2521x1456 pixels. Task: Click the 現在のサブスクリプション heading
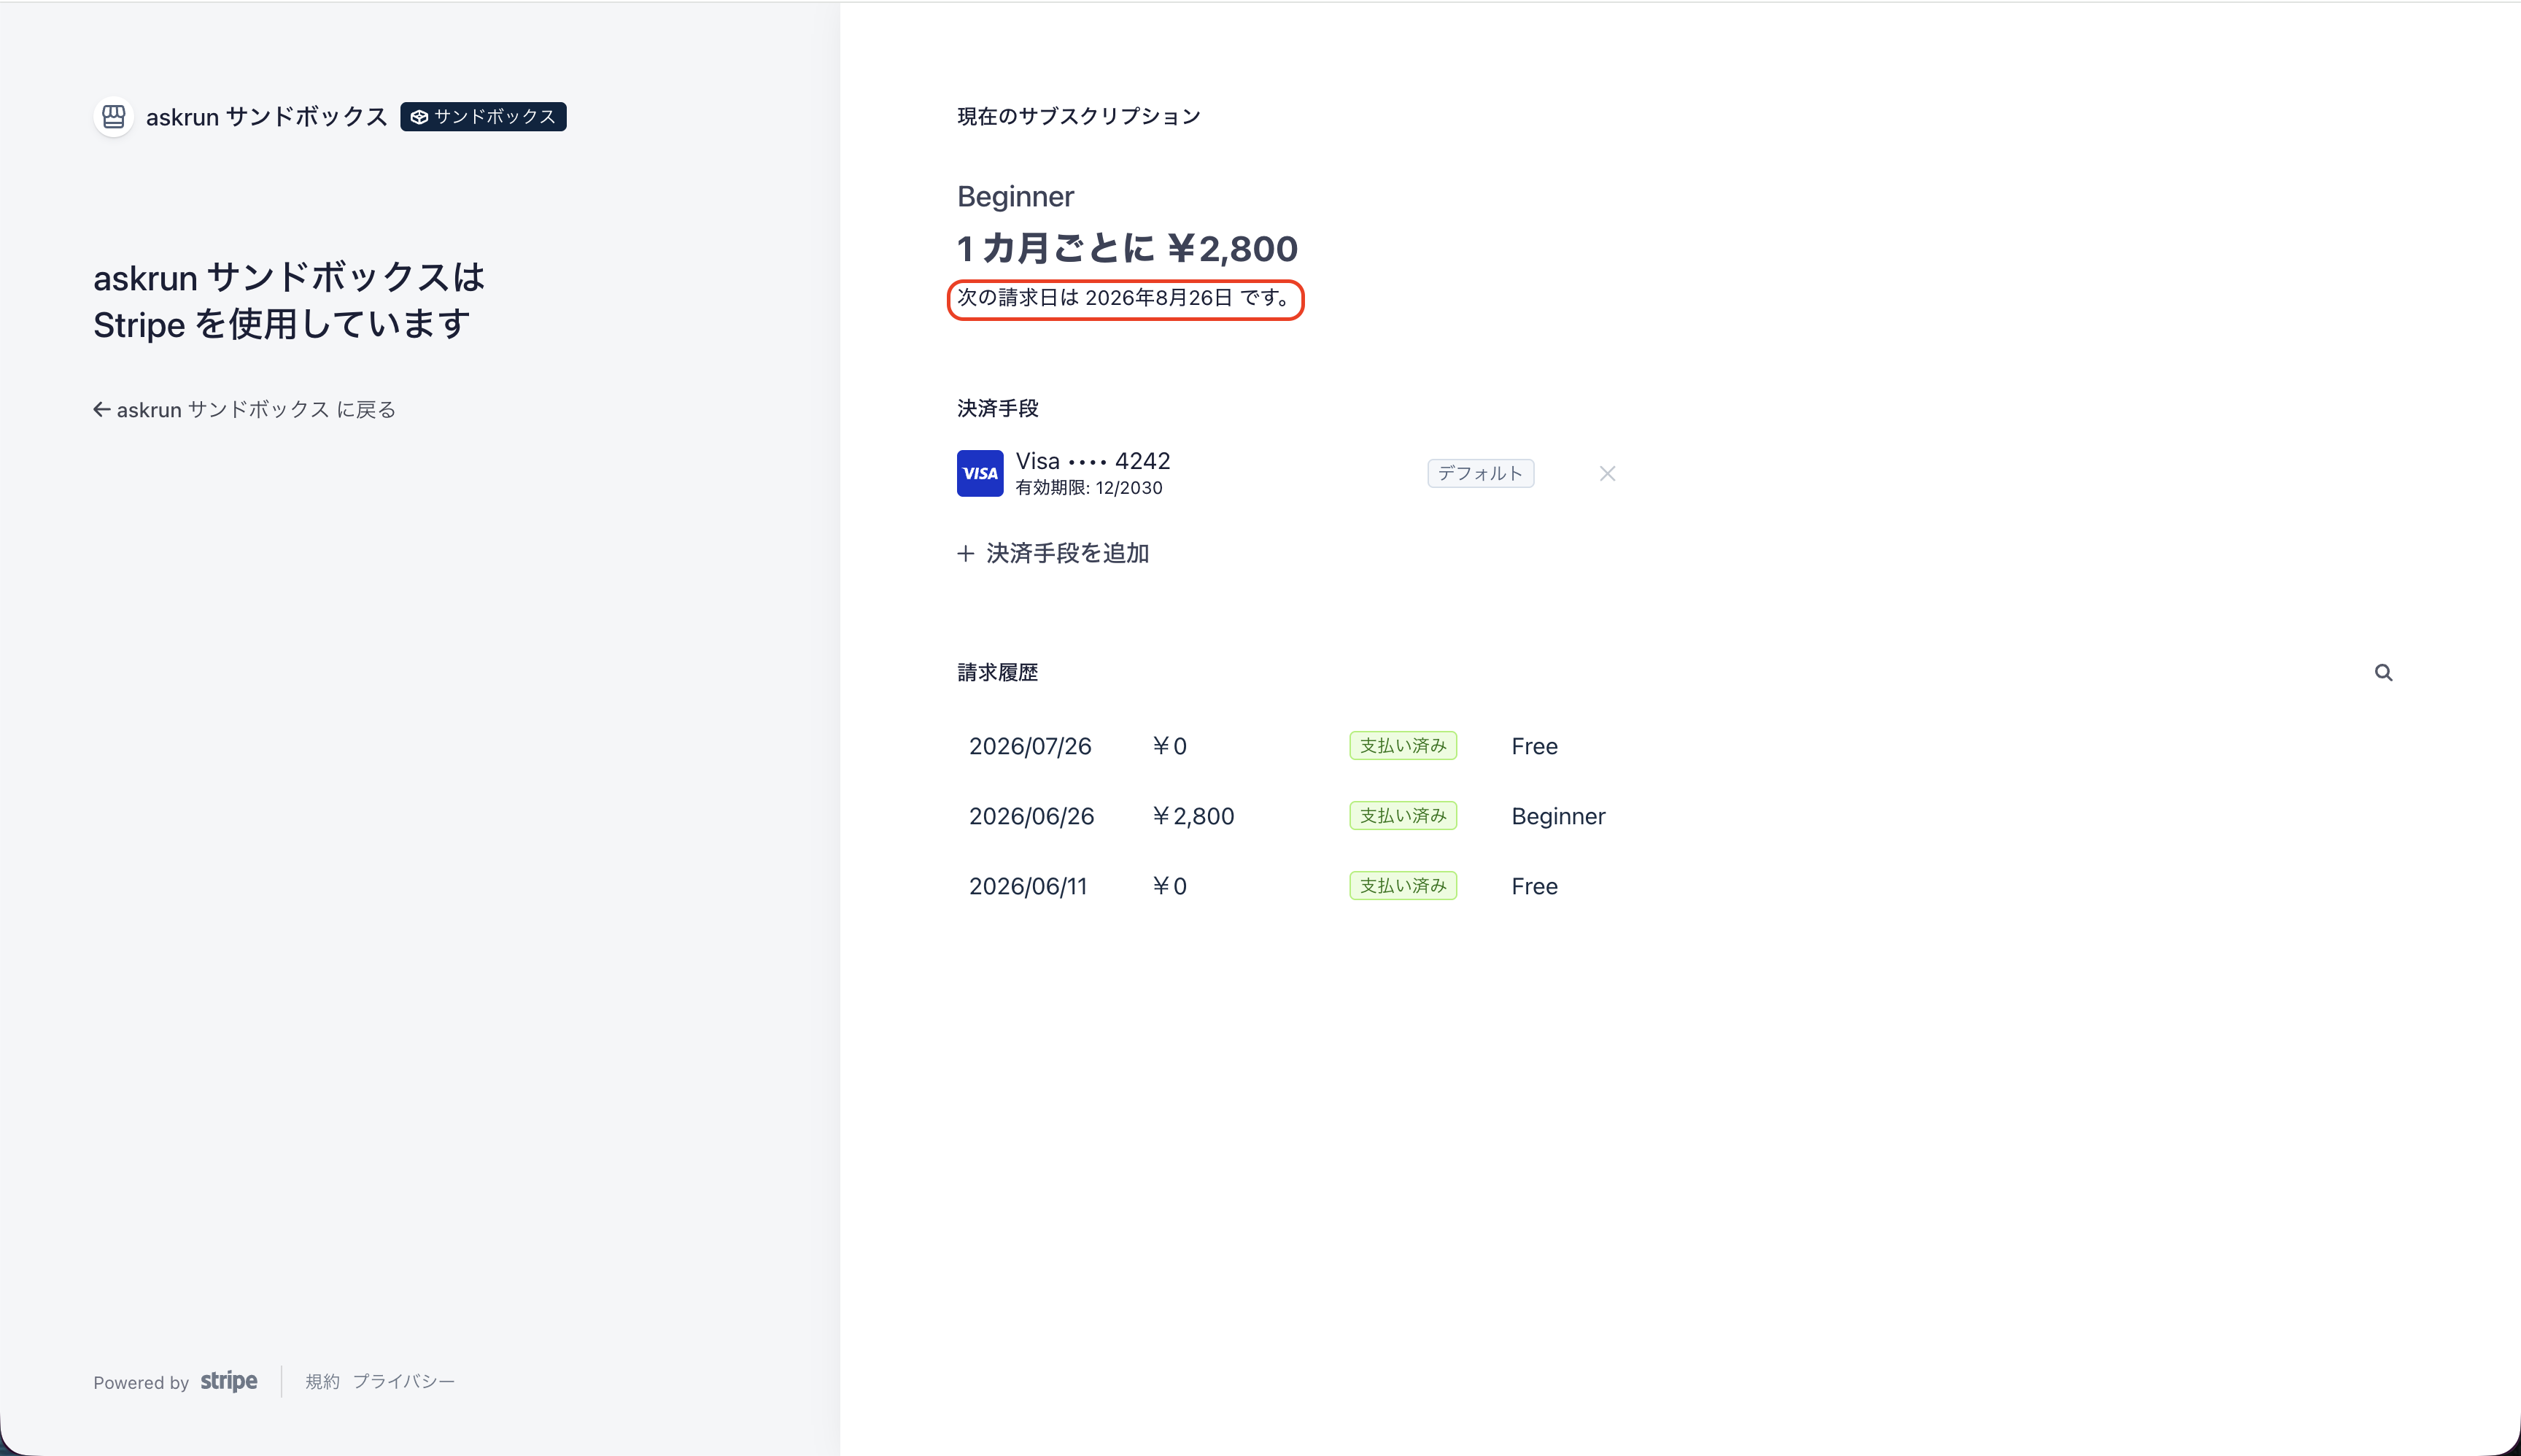[1079, 117]
